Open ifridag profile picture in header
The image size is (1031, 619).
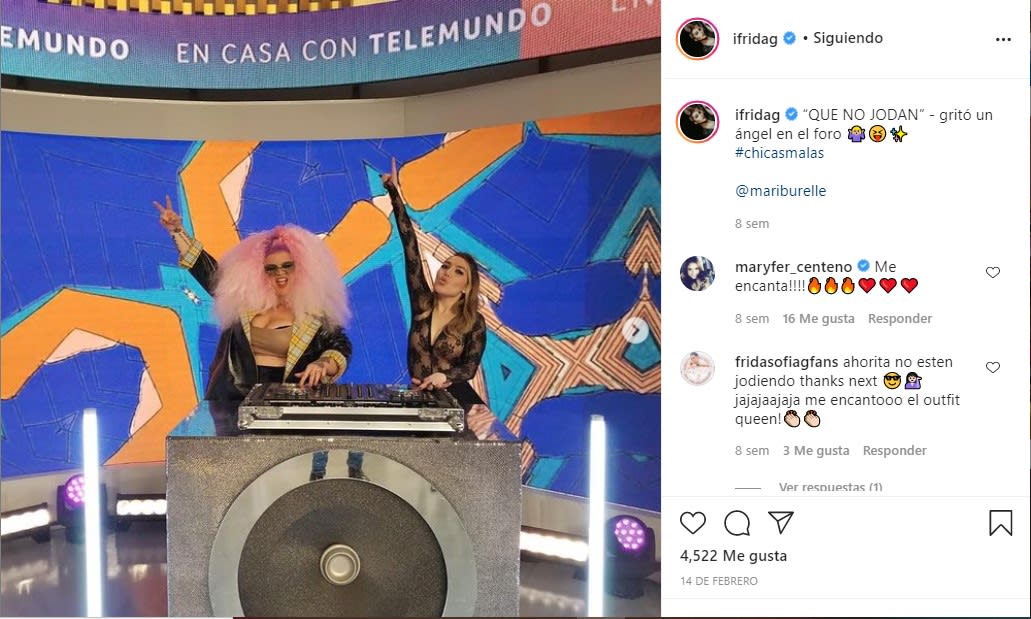point(697,39)
